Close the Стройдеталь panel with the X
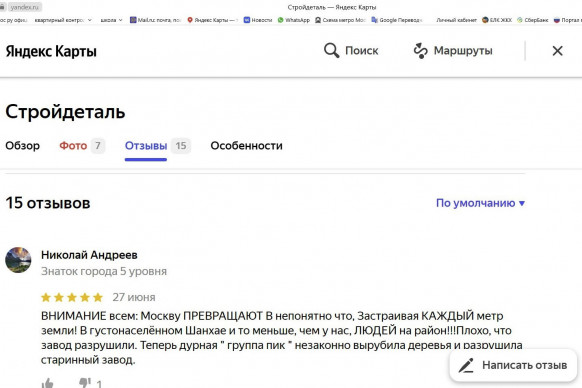 click(x=557, y=50)
